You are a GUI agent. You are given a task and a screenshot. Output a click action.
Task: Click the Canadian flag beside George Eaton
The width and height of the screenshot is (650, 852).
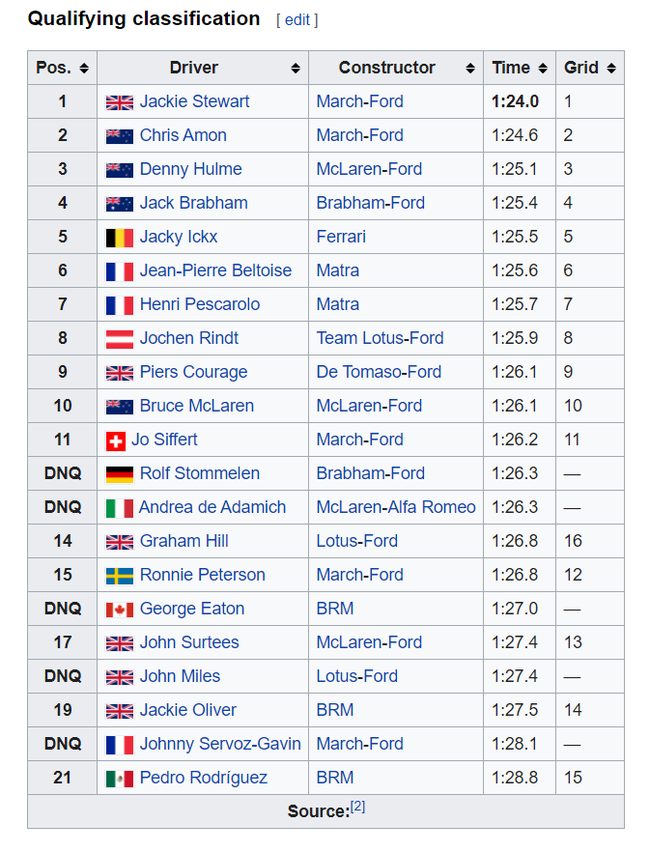tap(119, 610)
